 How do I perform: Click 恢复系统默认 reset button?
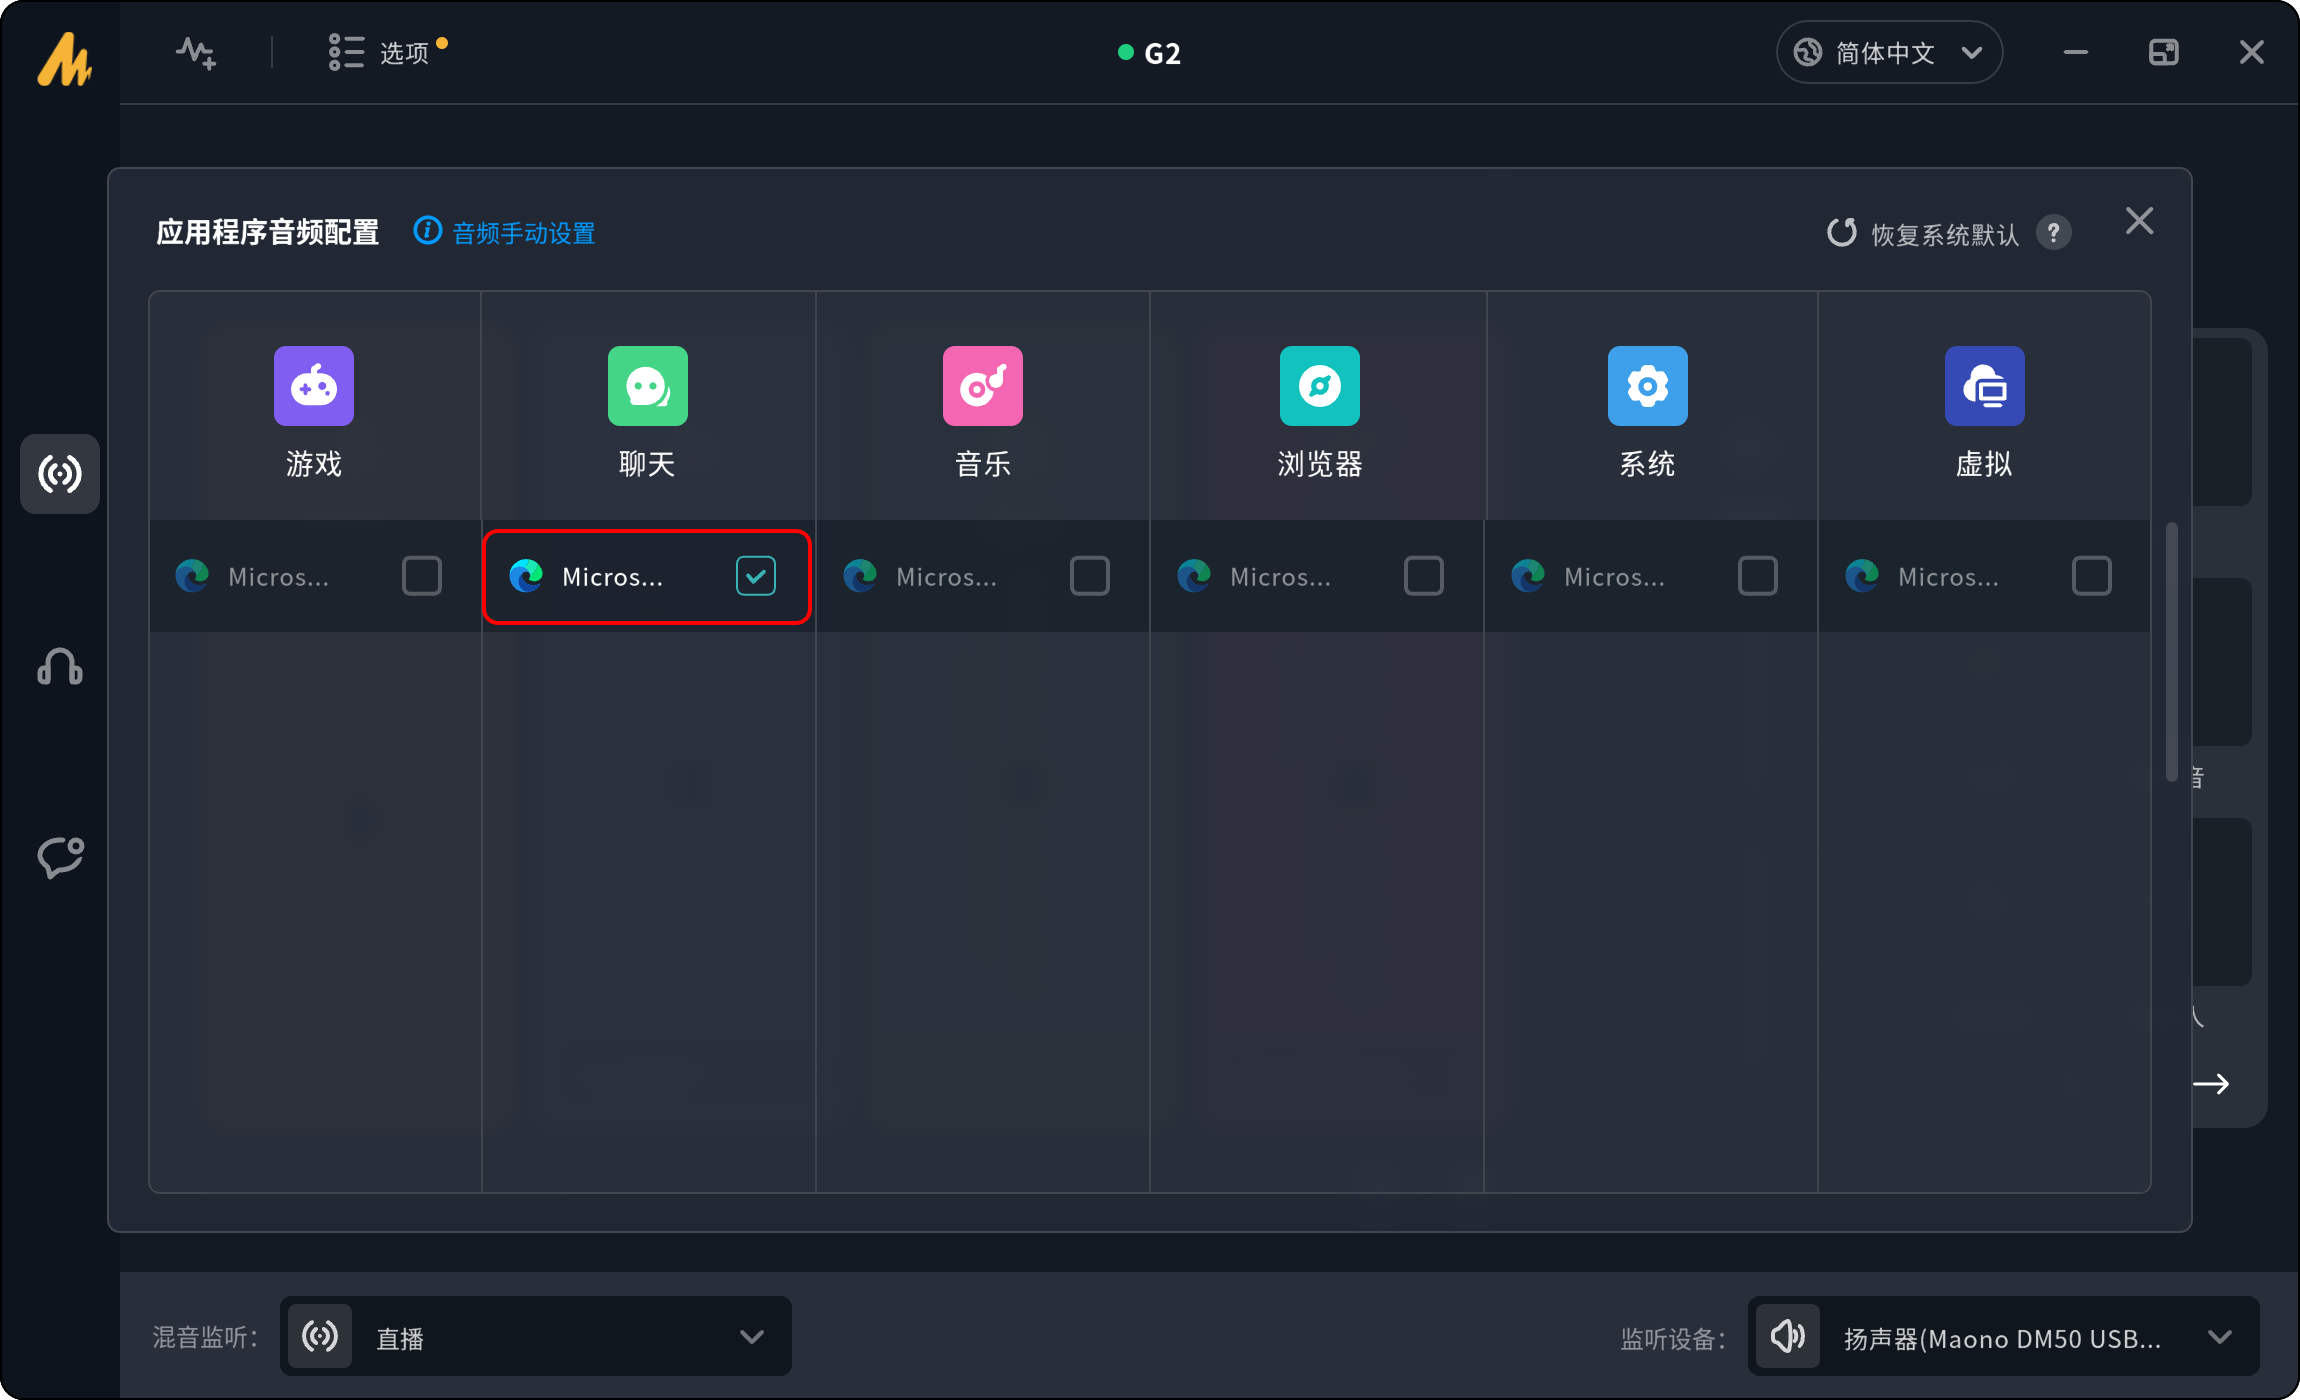point(1924,234)
